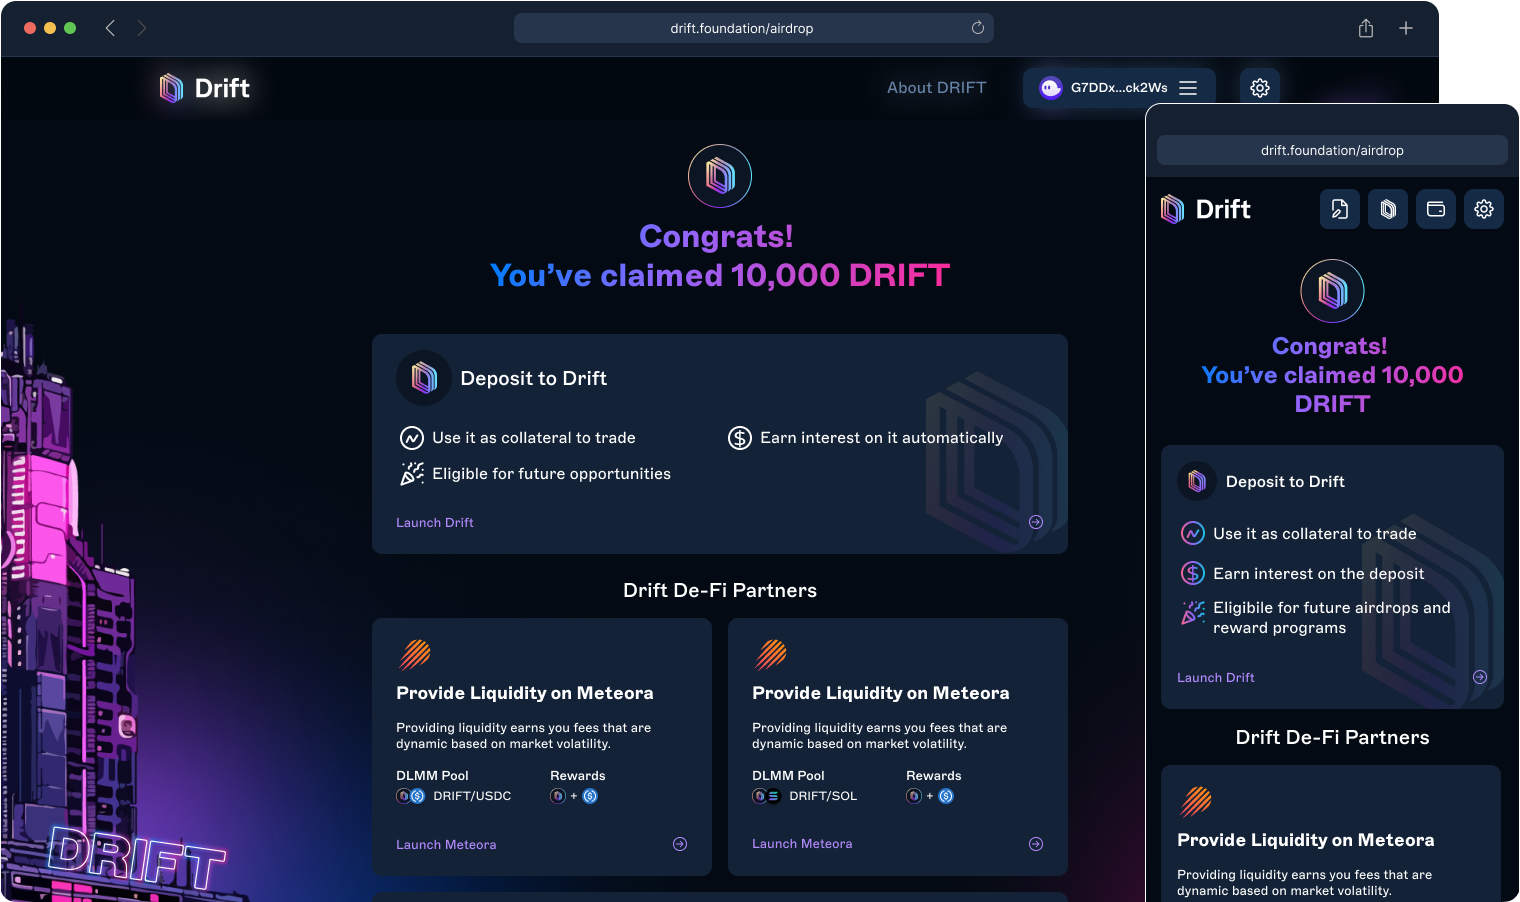Reload the page in the desktop browser
Image resolution: width=1520 pixels, height=902 pixels.
coord(978,28)
